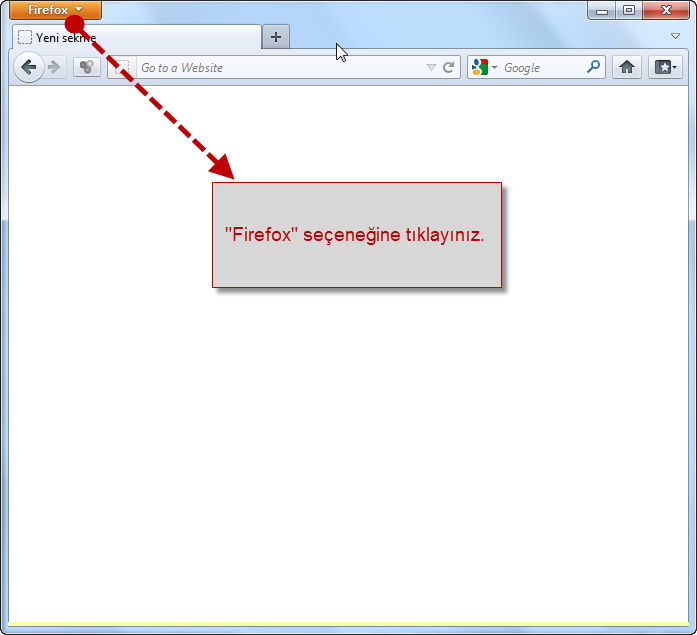The image size is (697, 635).
Task: Click the magnifier search icon
Action: [593, 67]
